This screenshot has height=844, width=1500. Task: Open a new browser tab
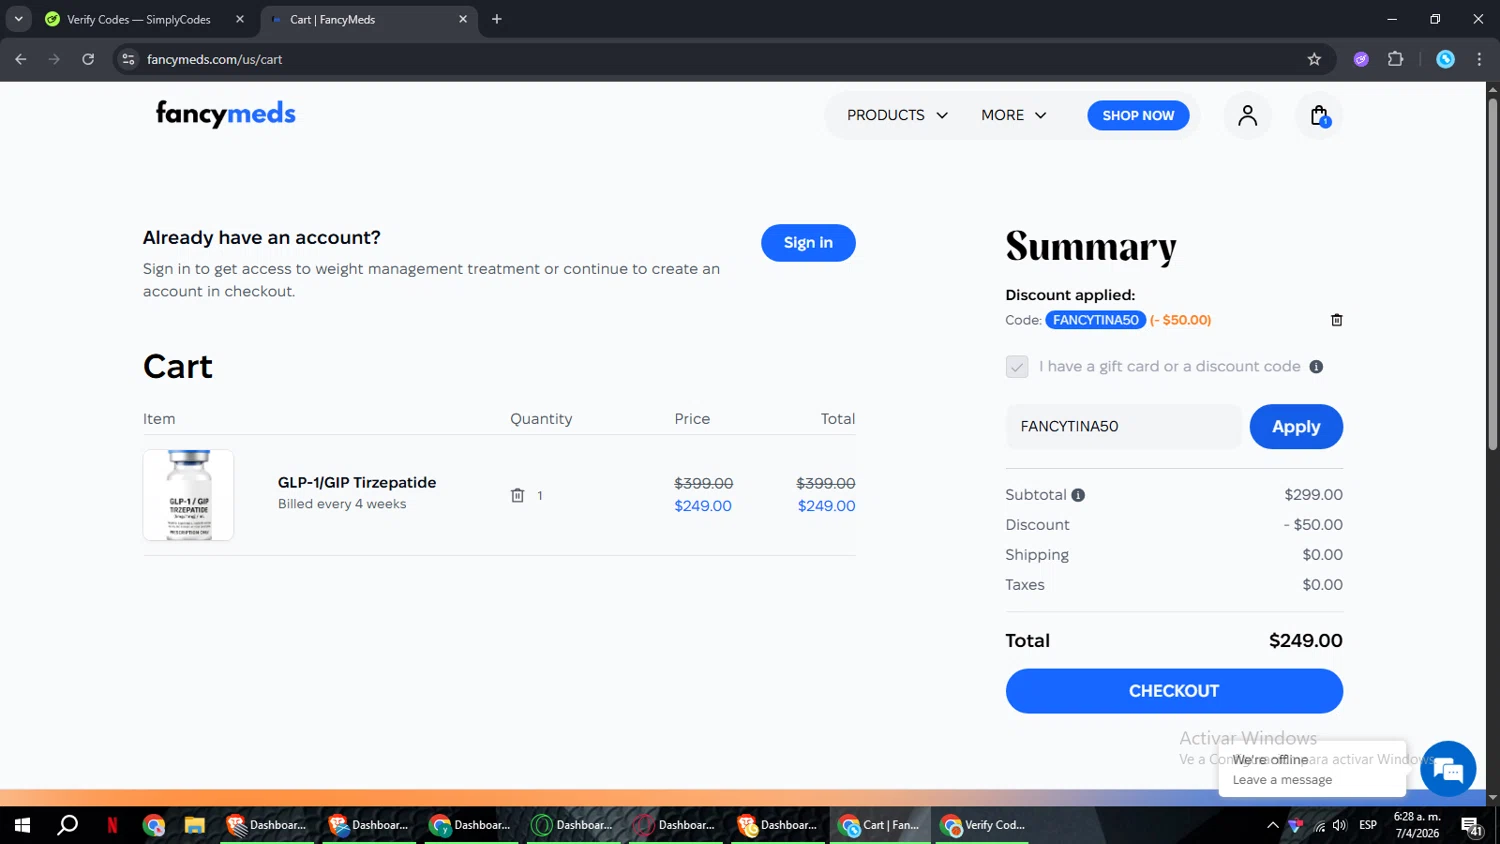(x=497, y=19)
